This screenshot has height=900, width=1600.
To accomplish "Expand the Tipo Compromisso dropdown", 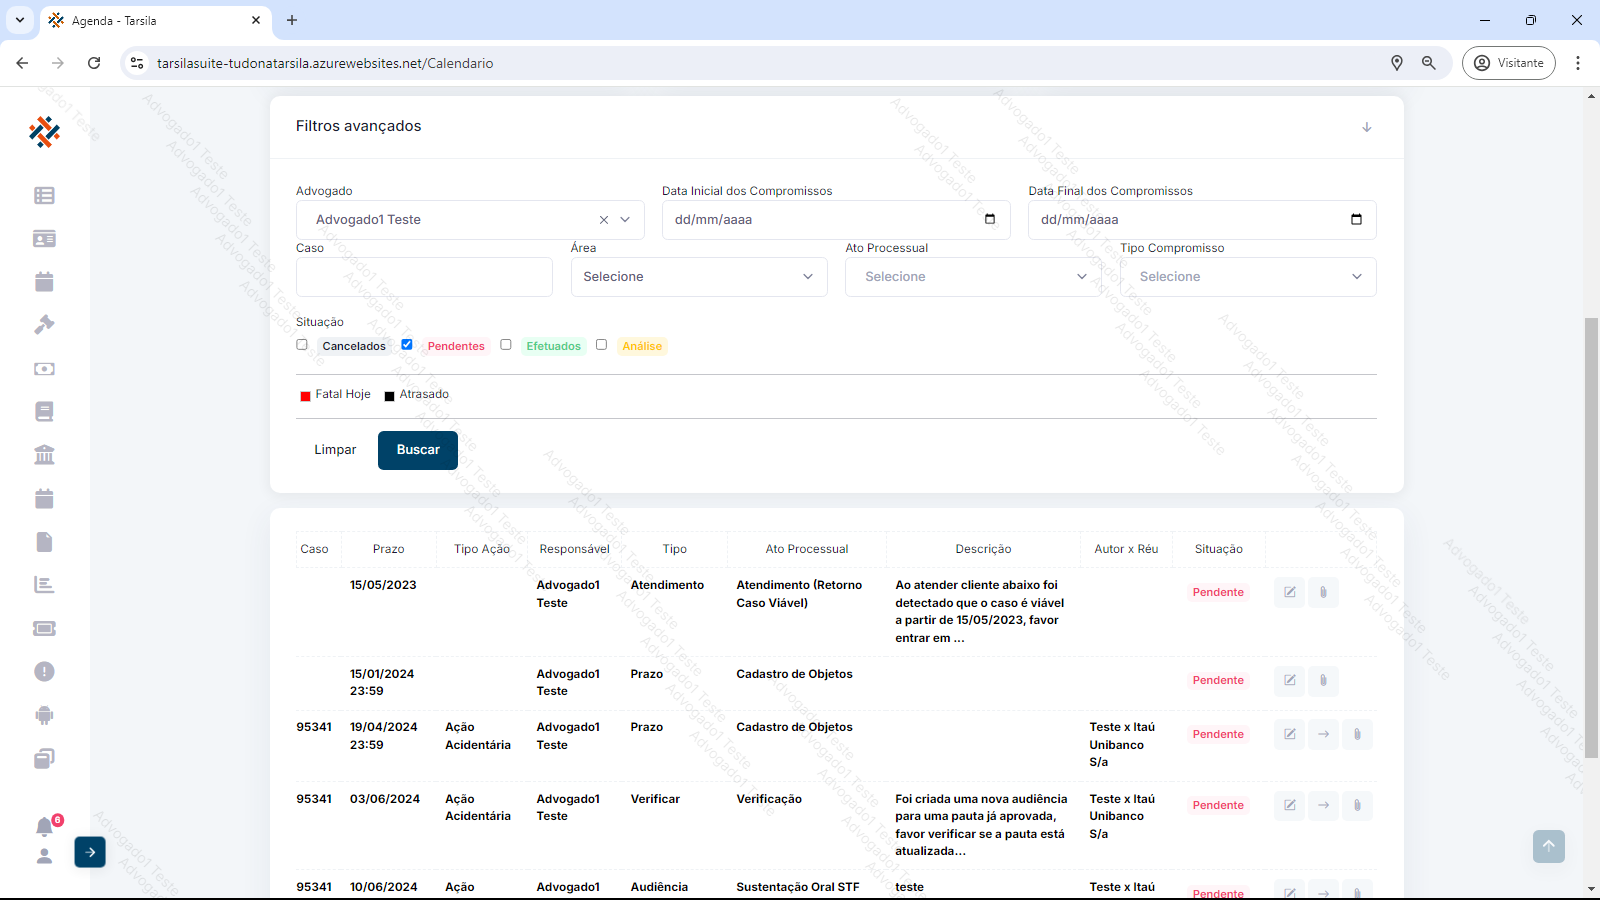I will pos(1247,277).
